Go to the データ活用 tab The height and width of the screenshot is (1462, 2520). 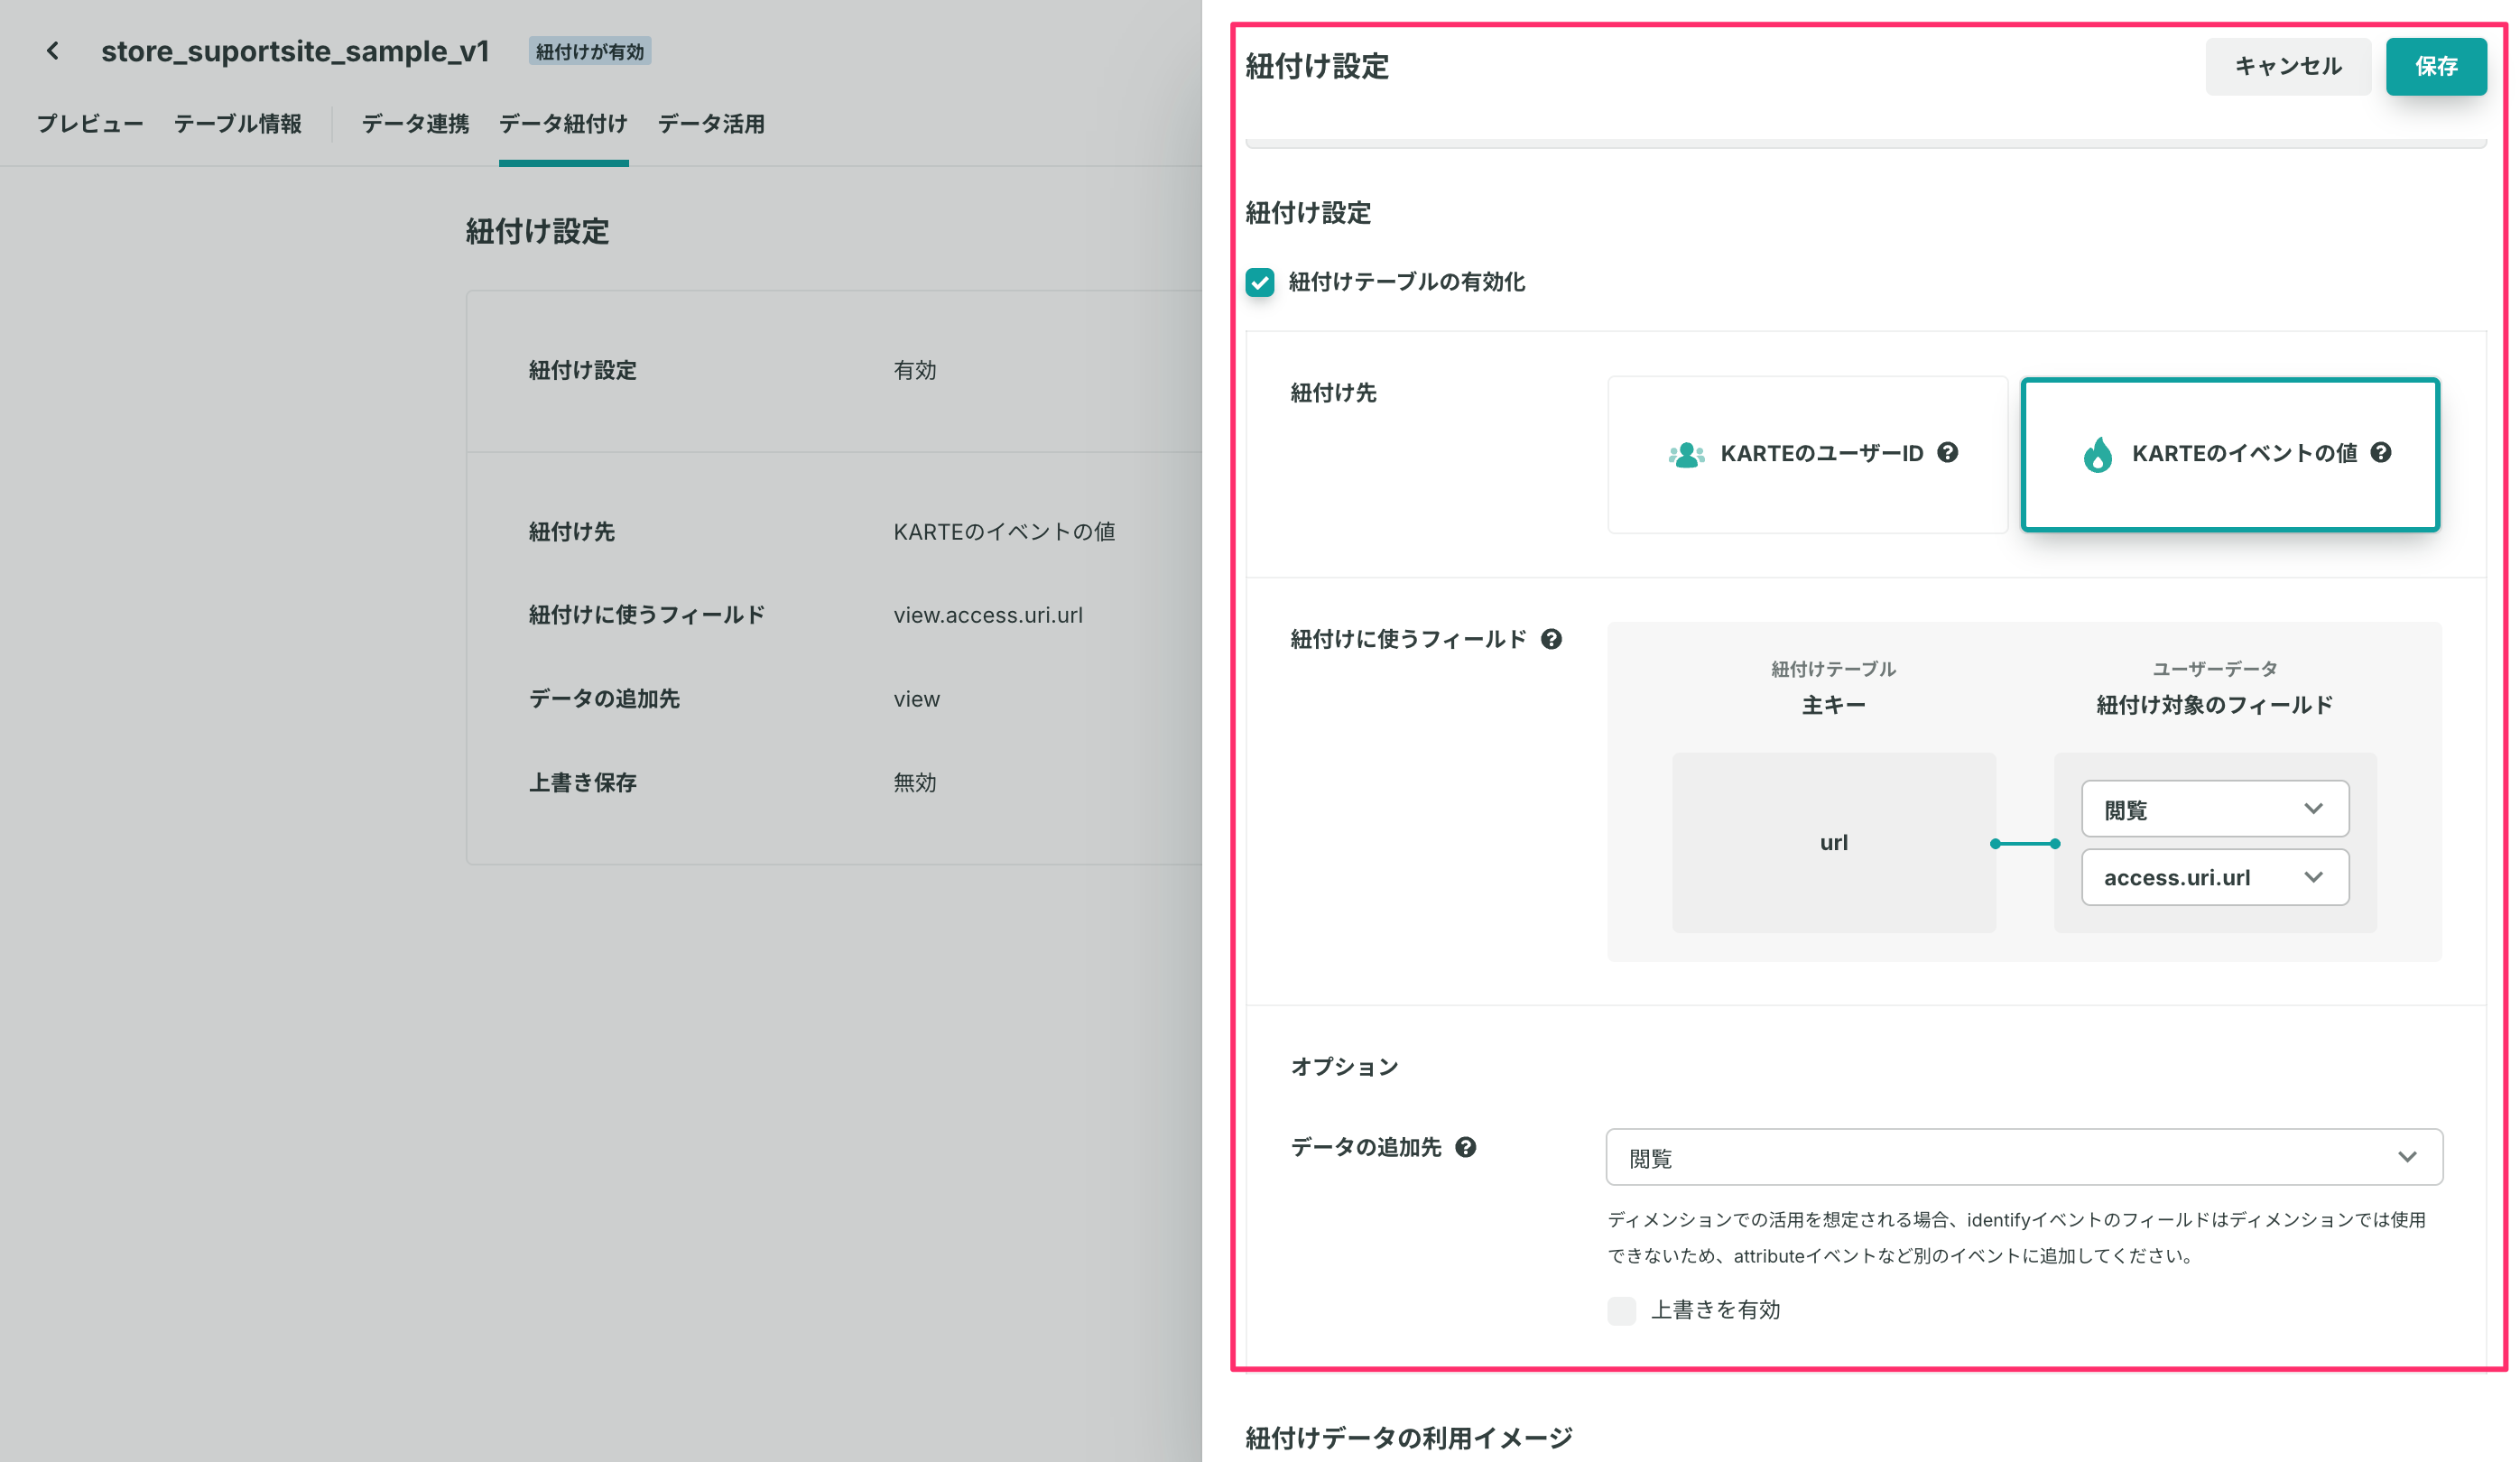[711, 124]
